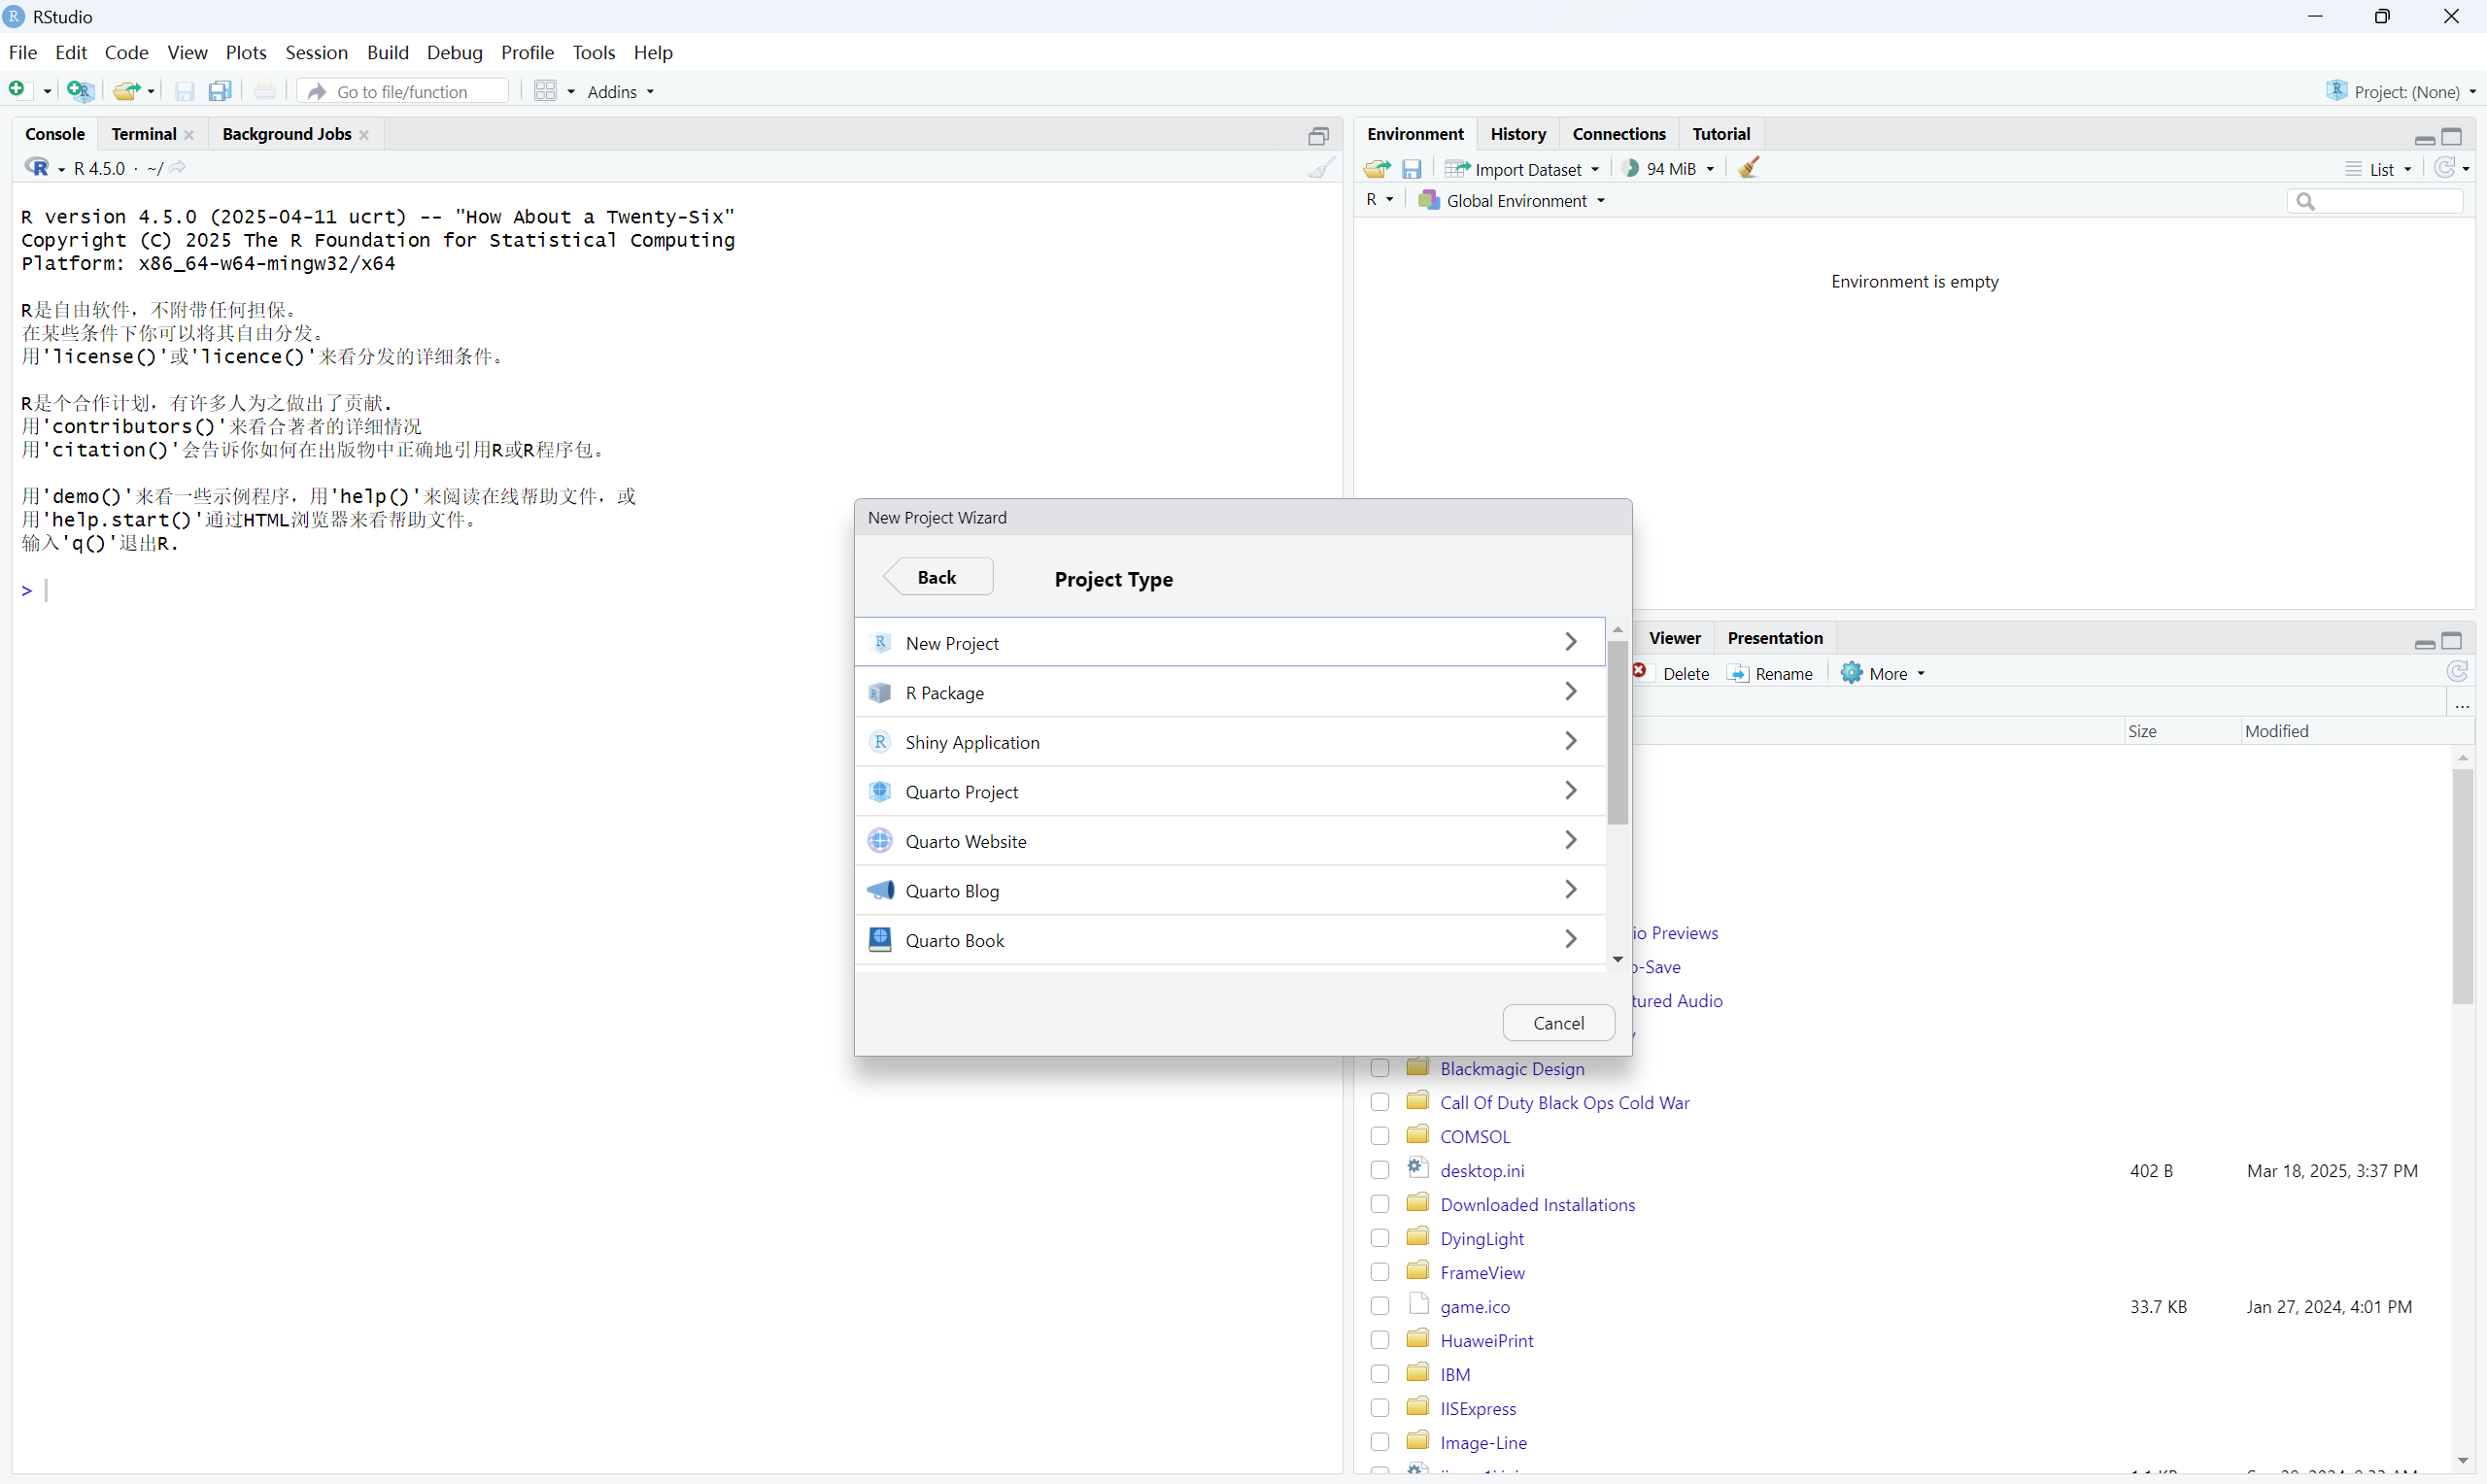This screenshot has height=1484, width=2487.
Task: Click the Import Dataset table icon
Action: pyautogui.click(x=1457, y=169)
